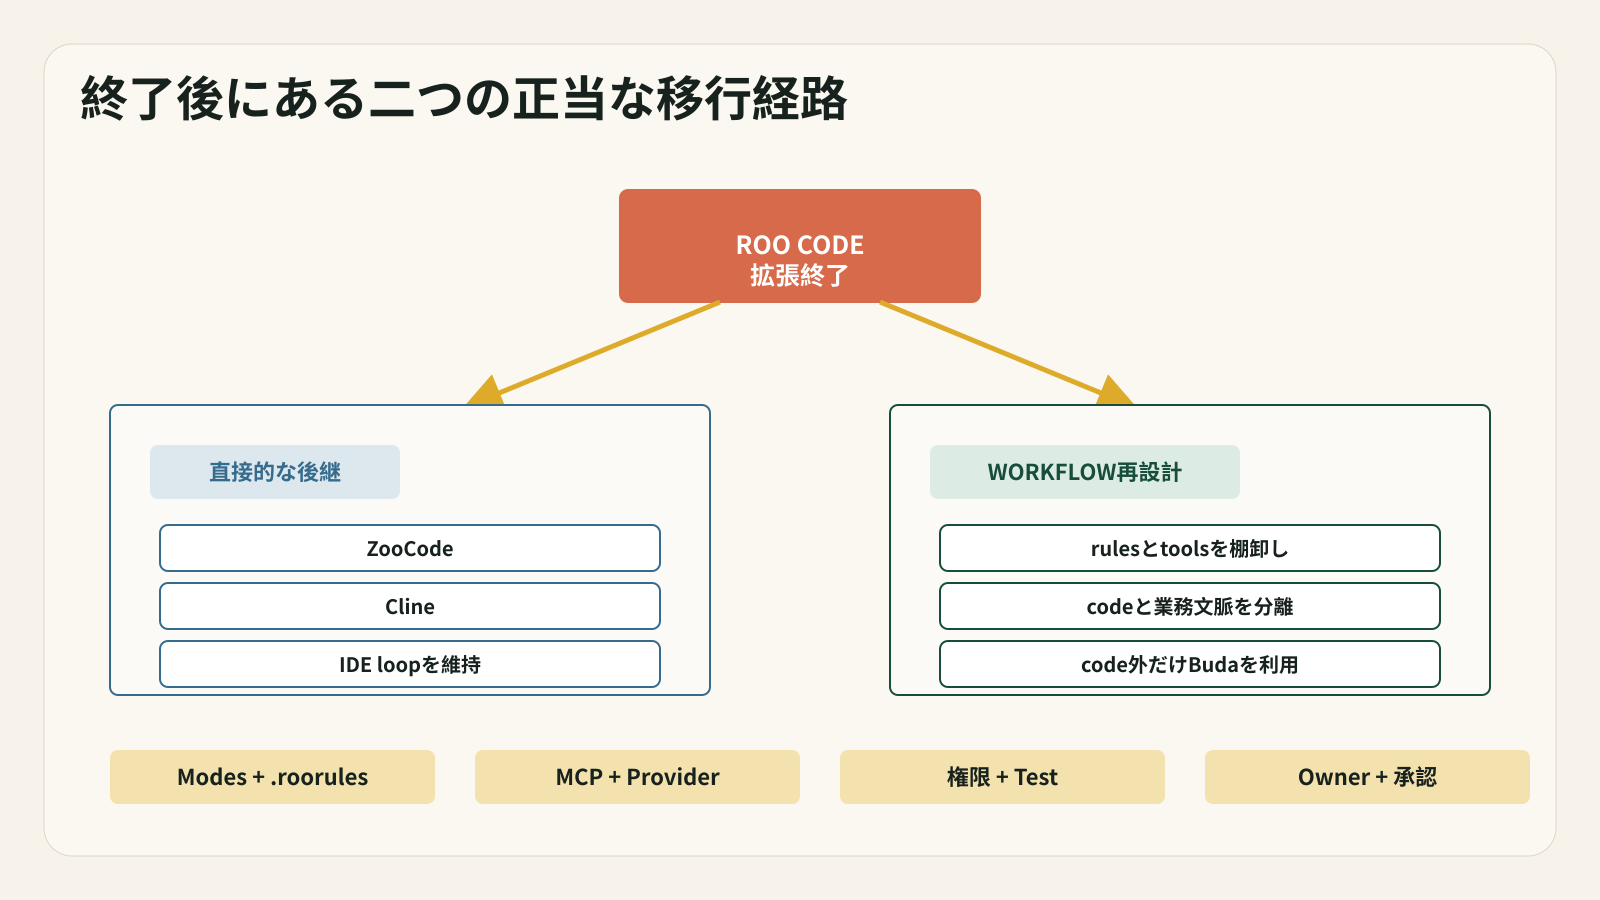Select the Owner + 承認 chip
This screenshot has width=1600, height=900.
pos(1367,777)
